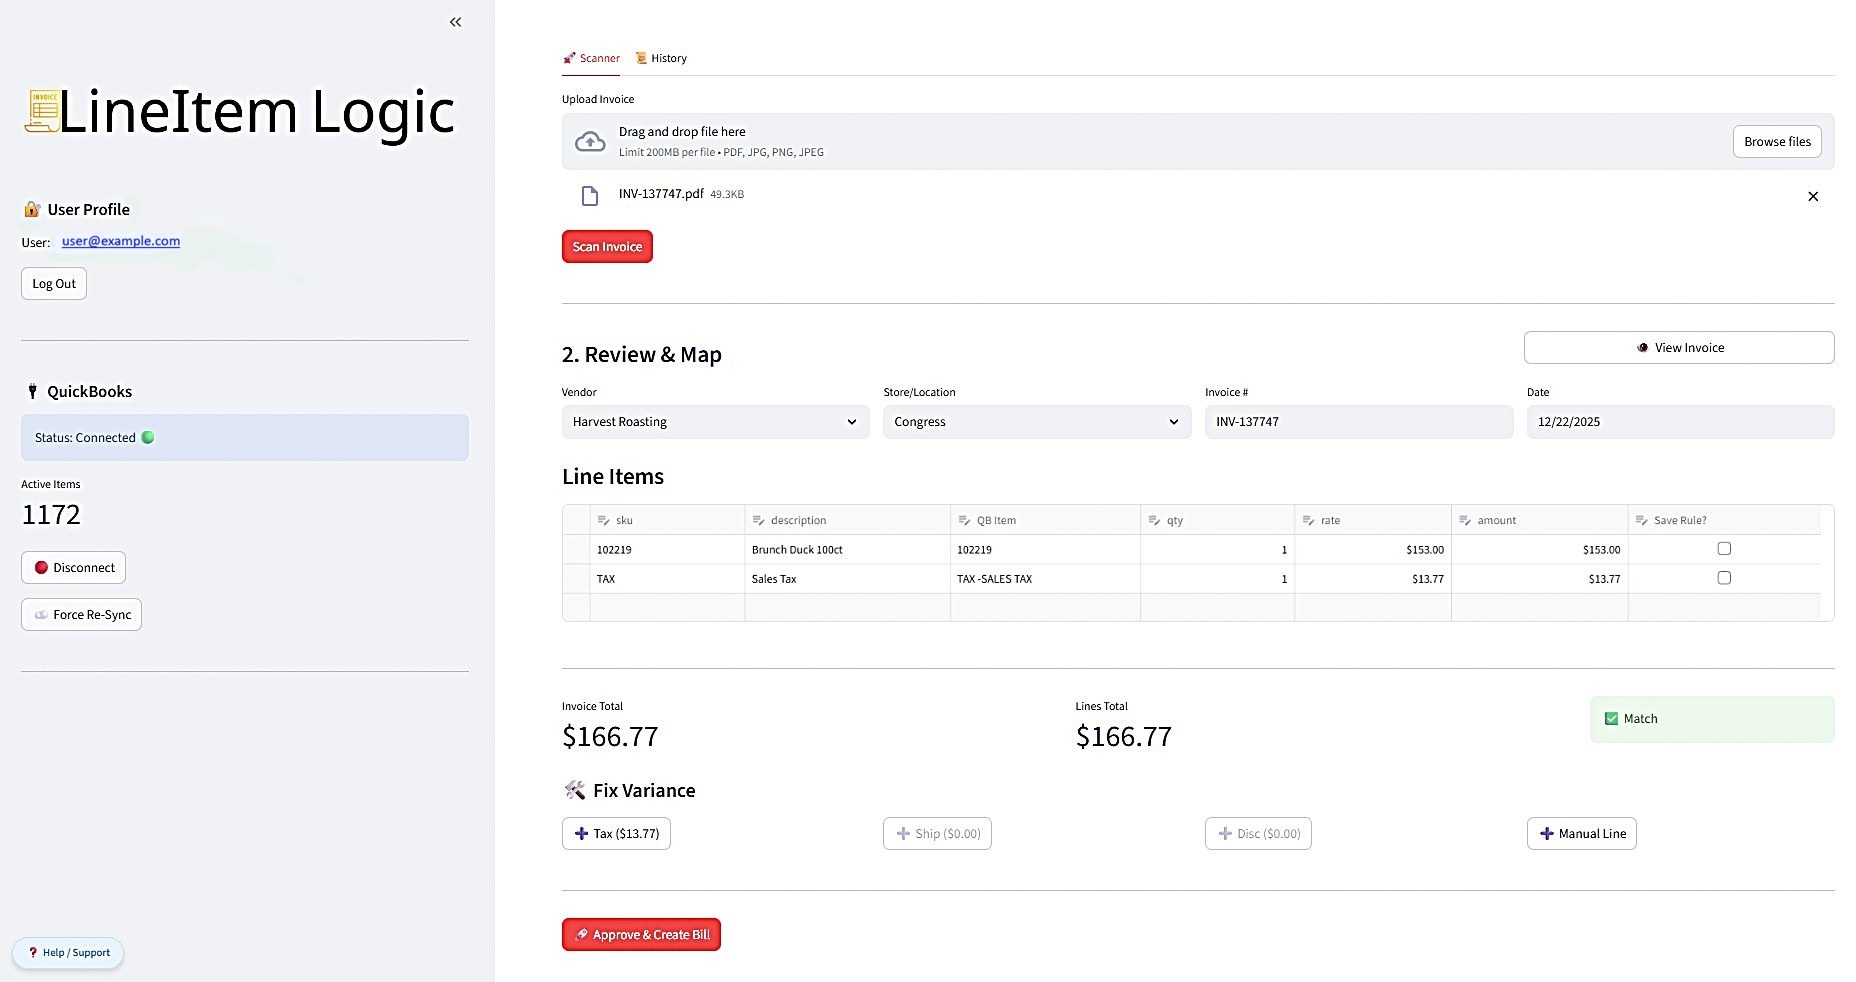1856x982 pixels.
Task: Click Approve & Create Bill
Action: pos(641,934)
